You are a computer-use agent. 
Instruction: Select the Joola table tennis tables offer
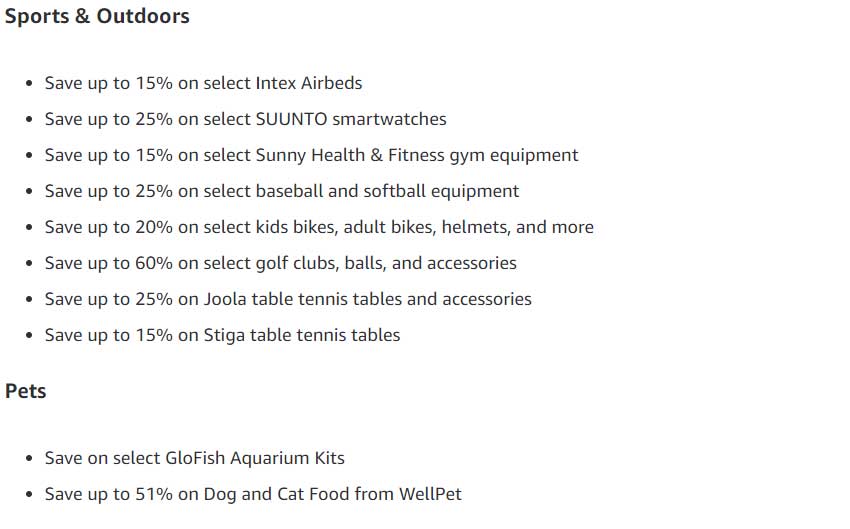pos(288,299)
